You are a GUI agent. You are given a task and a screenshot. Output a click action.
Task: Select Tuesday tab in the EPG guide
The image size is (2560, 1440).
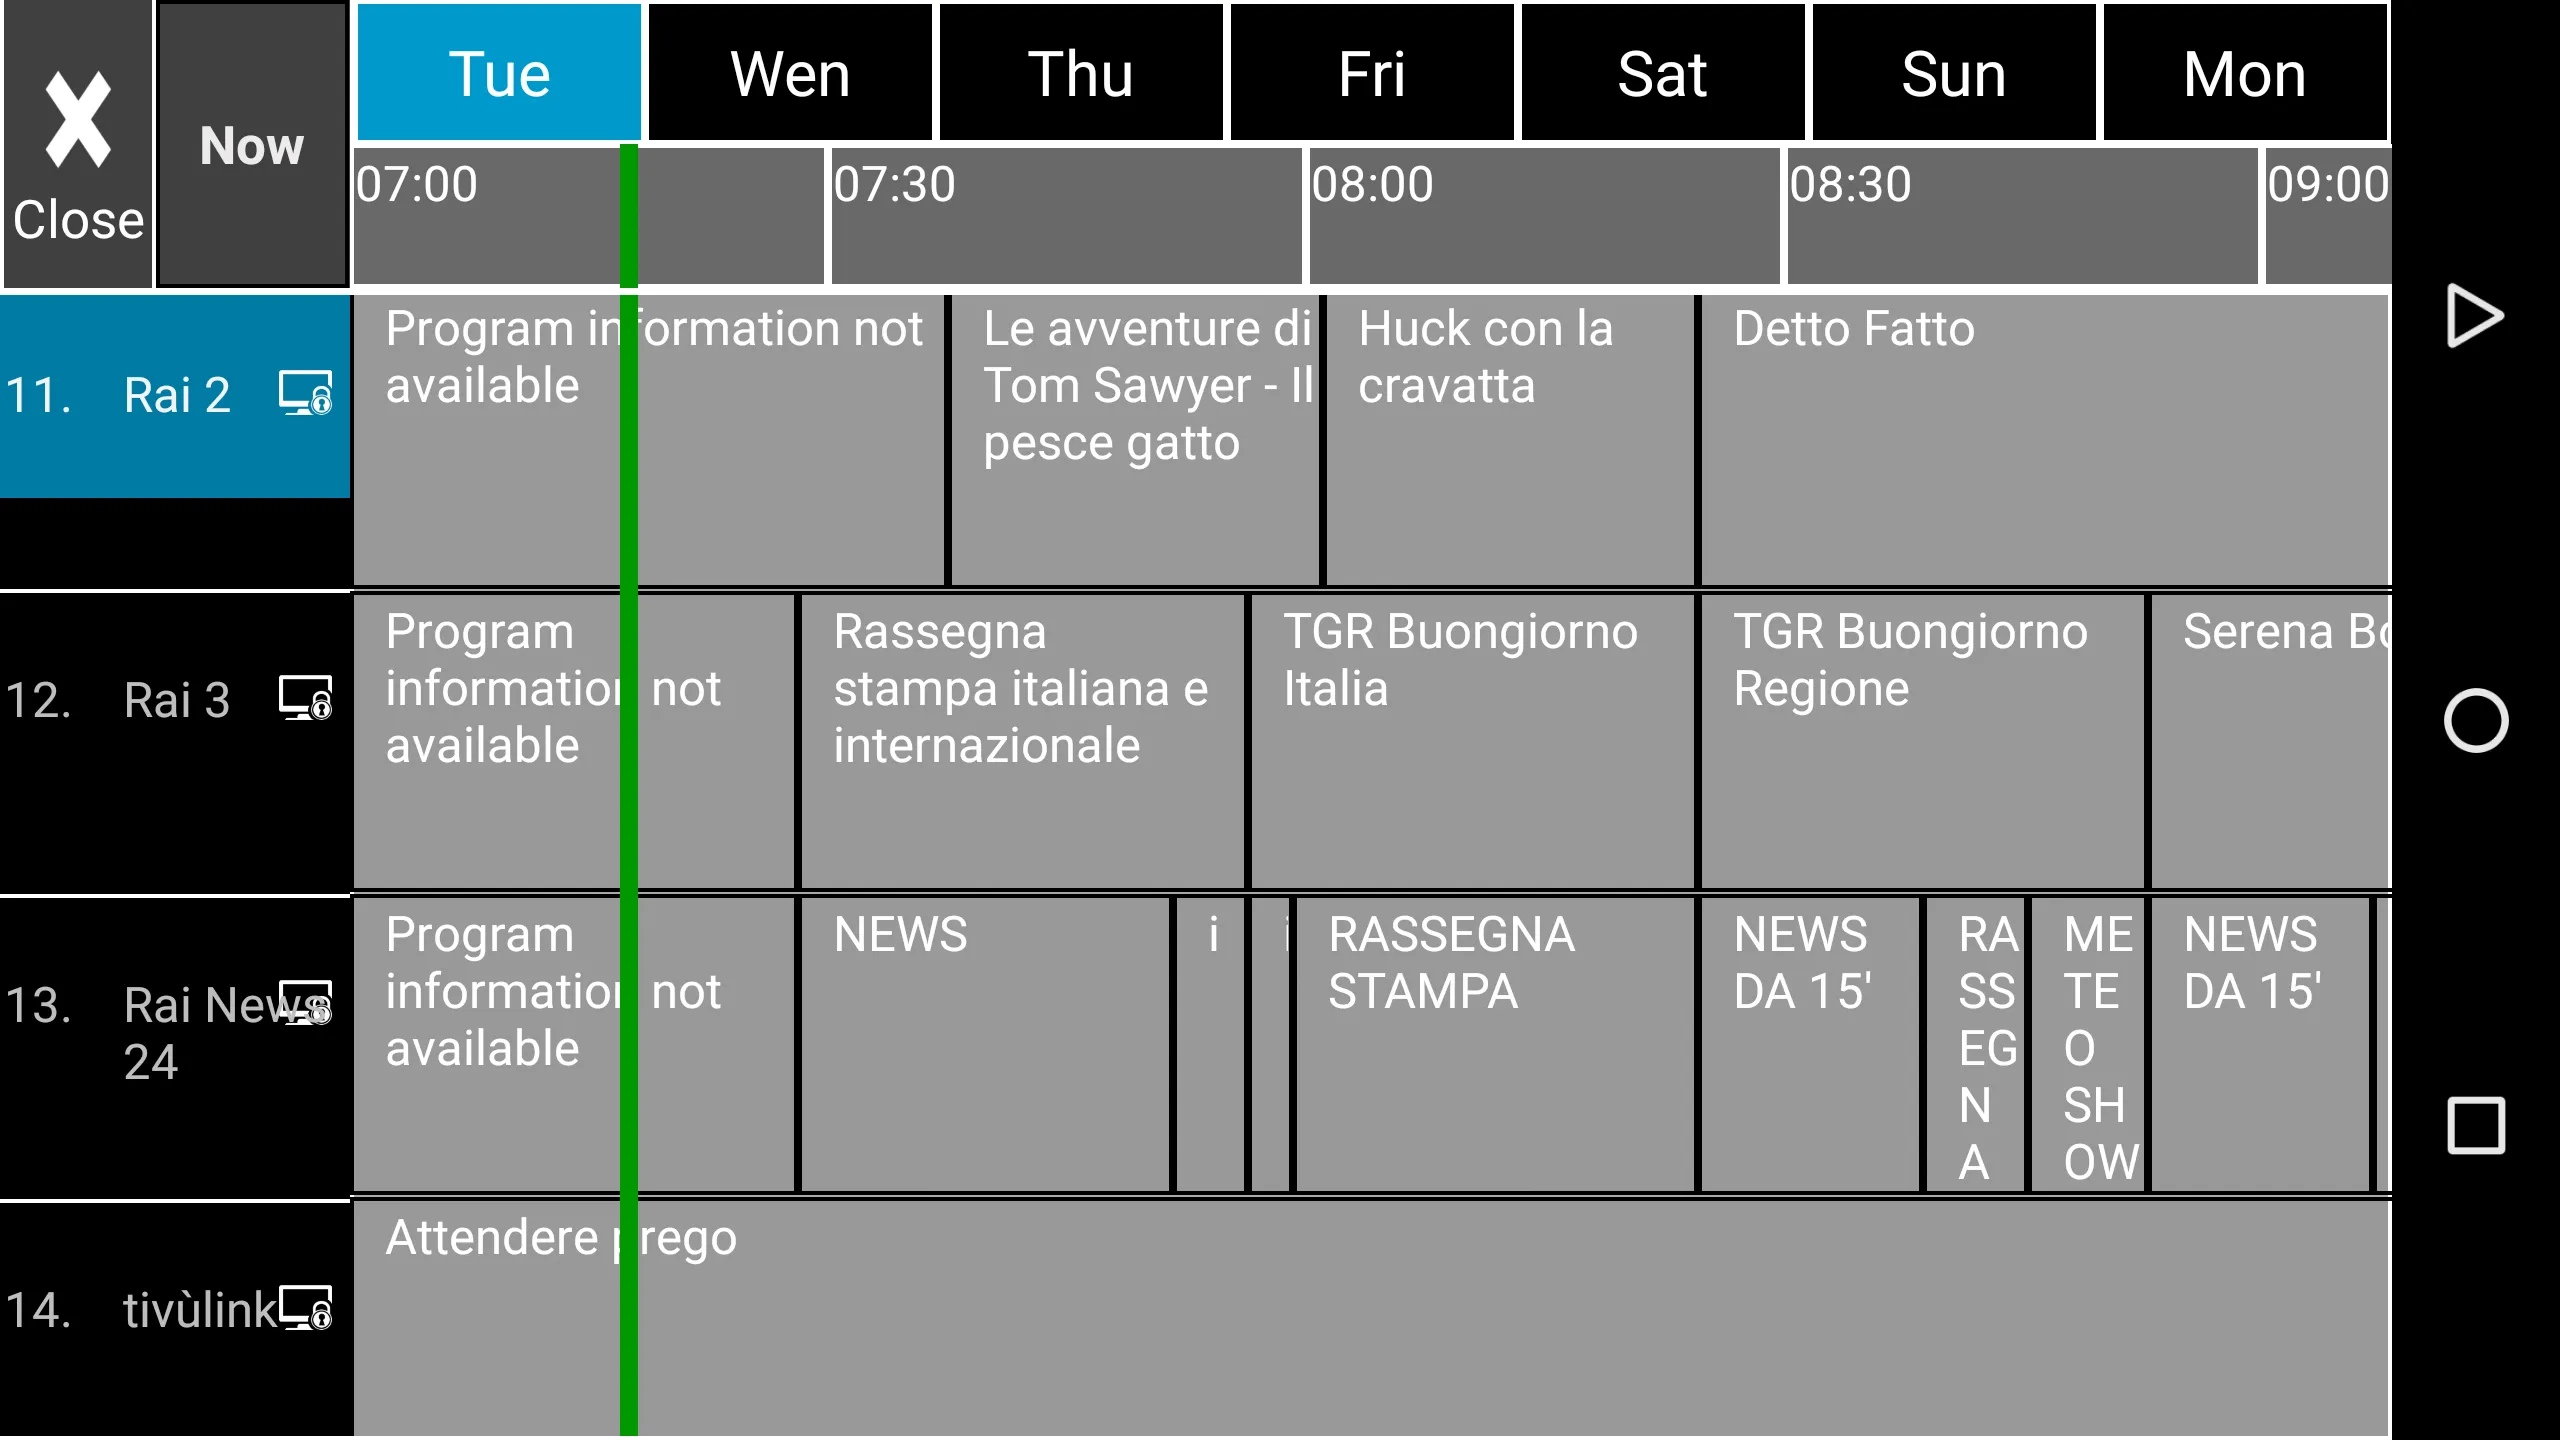coord(499,72)
